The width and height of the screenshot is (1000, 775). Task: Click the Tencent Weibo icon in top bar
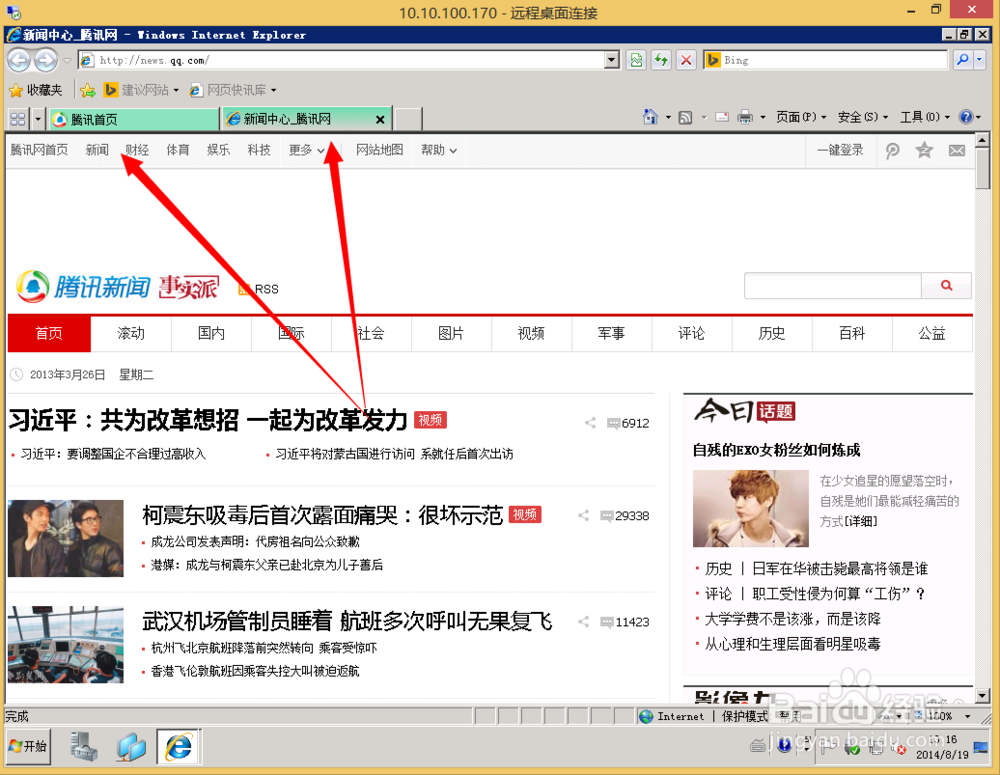(893, 151)
